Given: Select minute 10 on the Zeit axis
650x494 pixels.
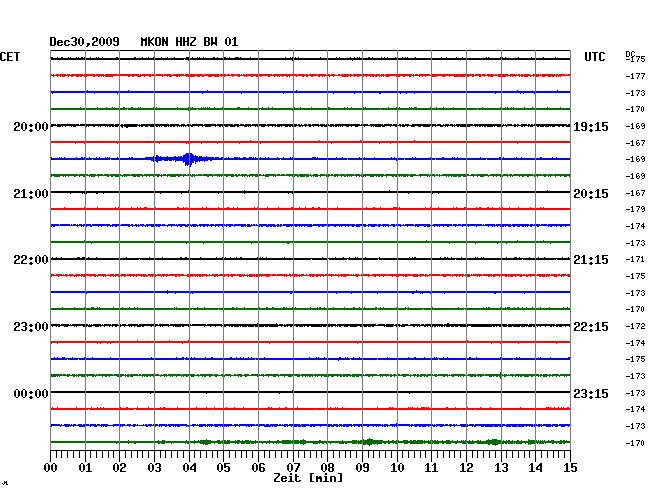Looking at the screenshot, I should (x=397, y=468).
